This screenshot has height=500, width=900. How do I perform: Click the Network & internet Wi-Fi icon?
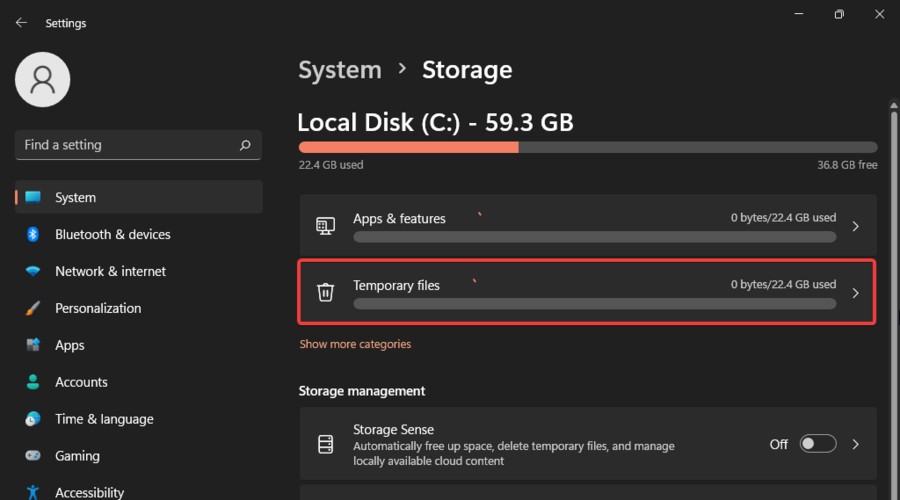tap(33, 271)
